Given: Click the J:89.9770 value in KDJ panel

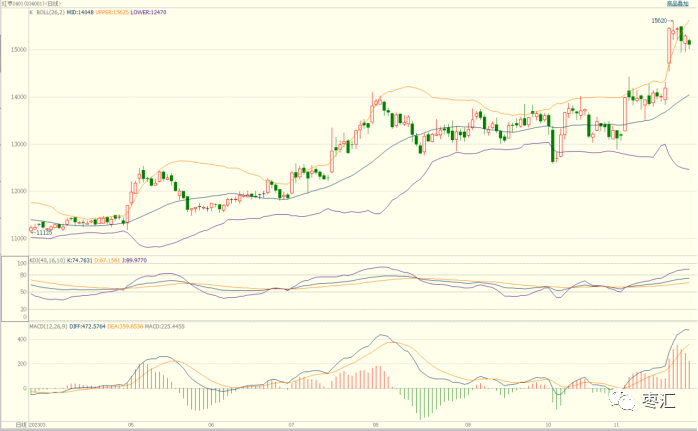Looking at the screenshot, I should [x=134, y=260].
